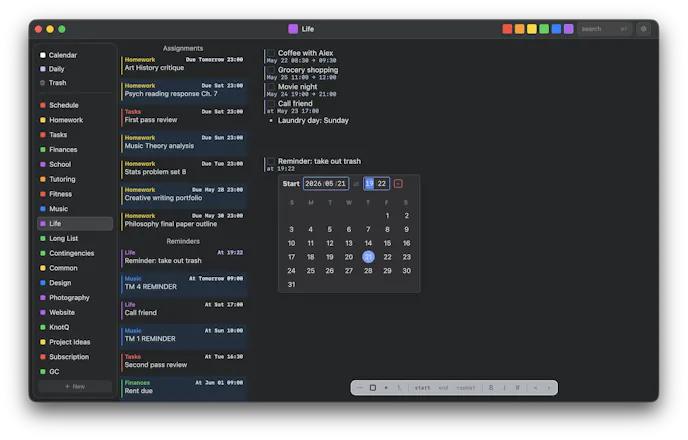The image size is (688, 440).
Task: Click the search field
Action: pyautogui.click(x=605, y=29)
